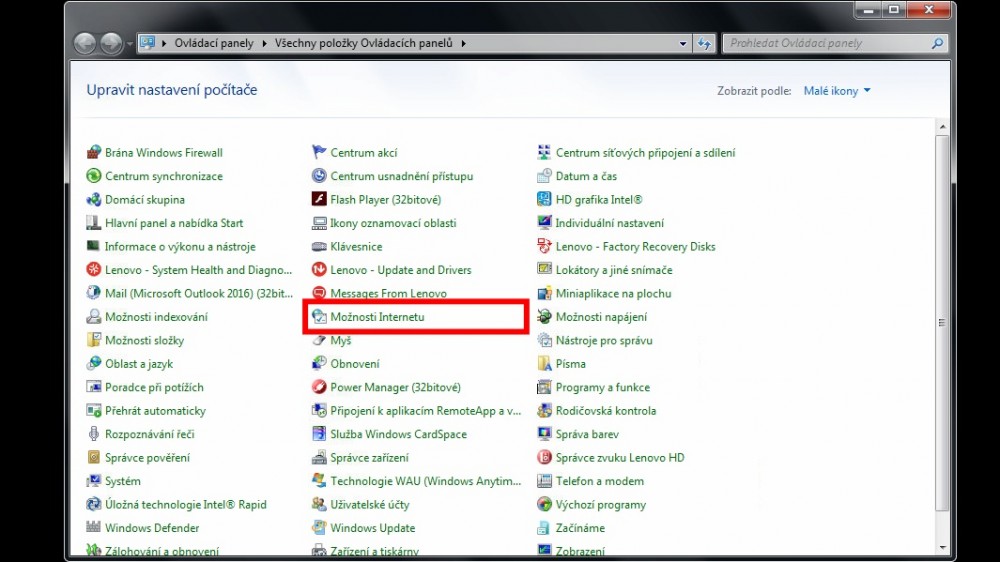Open Programy a funkce
The height and width of the screenshot is (562, 1000).
(602, 387)
